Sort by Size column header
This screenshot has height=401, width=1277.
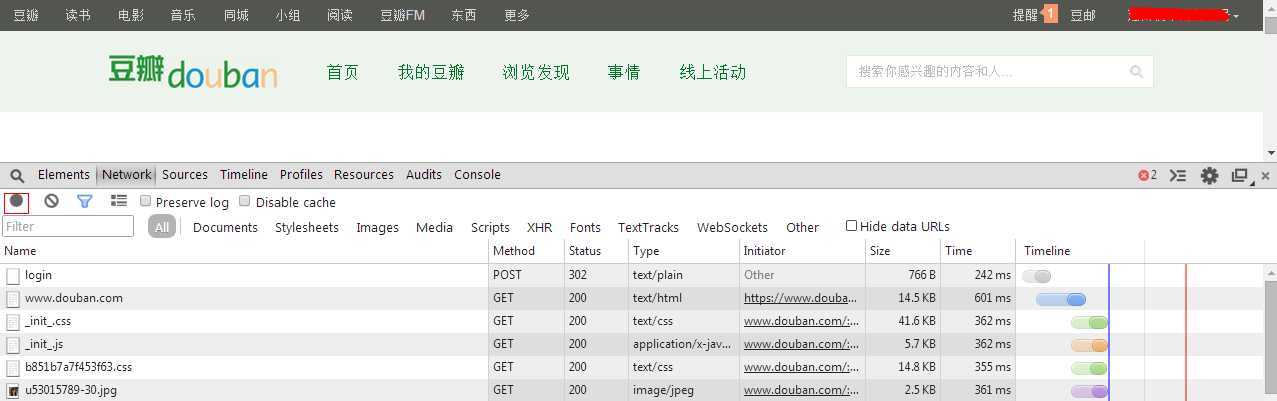903,251
